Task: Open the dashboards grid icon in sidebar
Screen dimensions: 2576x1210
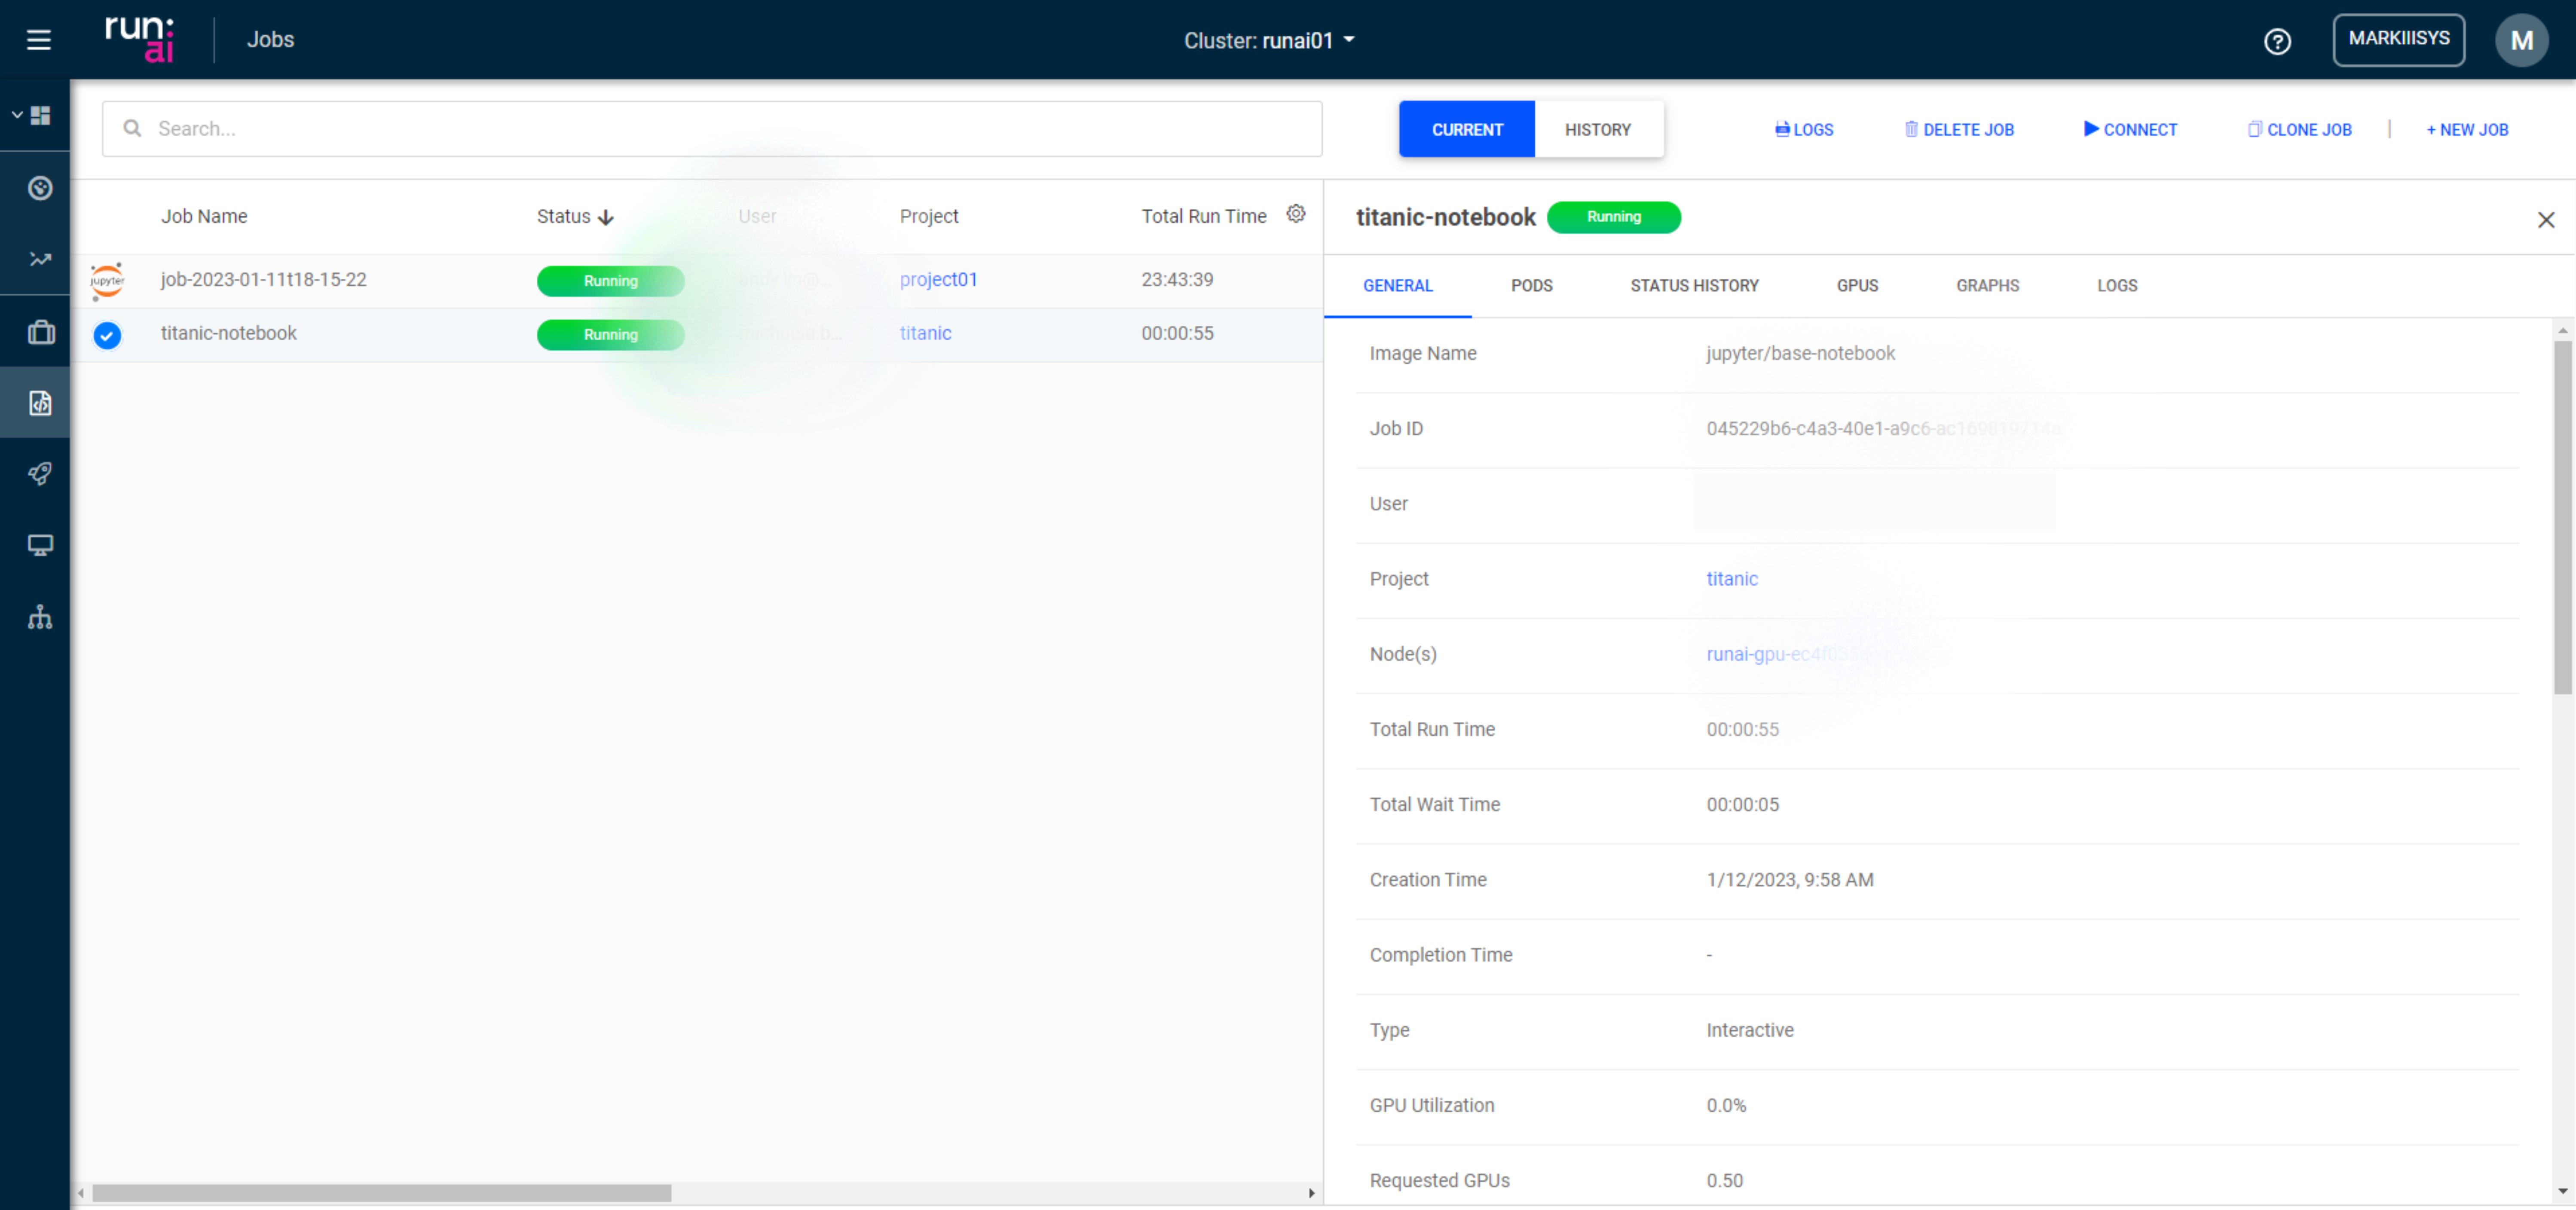Action: 41,115
